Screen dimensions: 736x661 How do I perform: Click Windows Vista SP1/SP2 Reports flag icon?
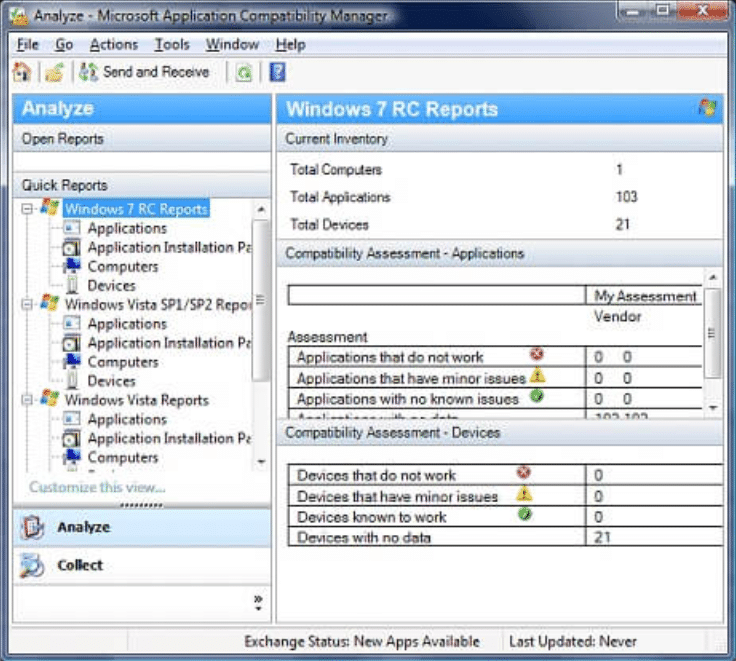pyautogui.click(x=50, y=302)
